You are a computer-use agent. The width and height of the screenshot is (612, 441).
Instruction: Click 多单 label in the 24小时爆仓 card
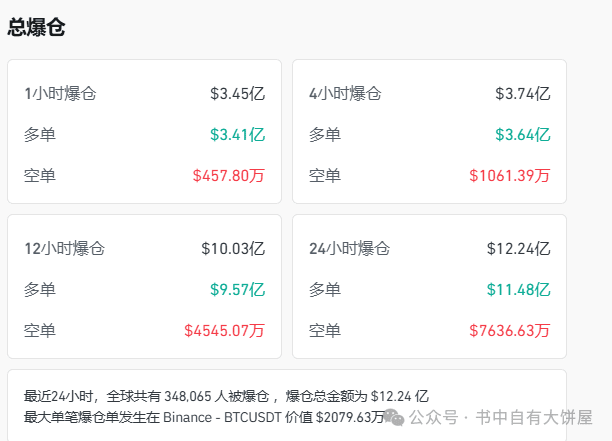coord(325,290)
